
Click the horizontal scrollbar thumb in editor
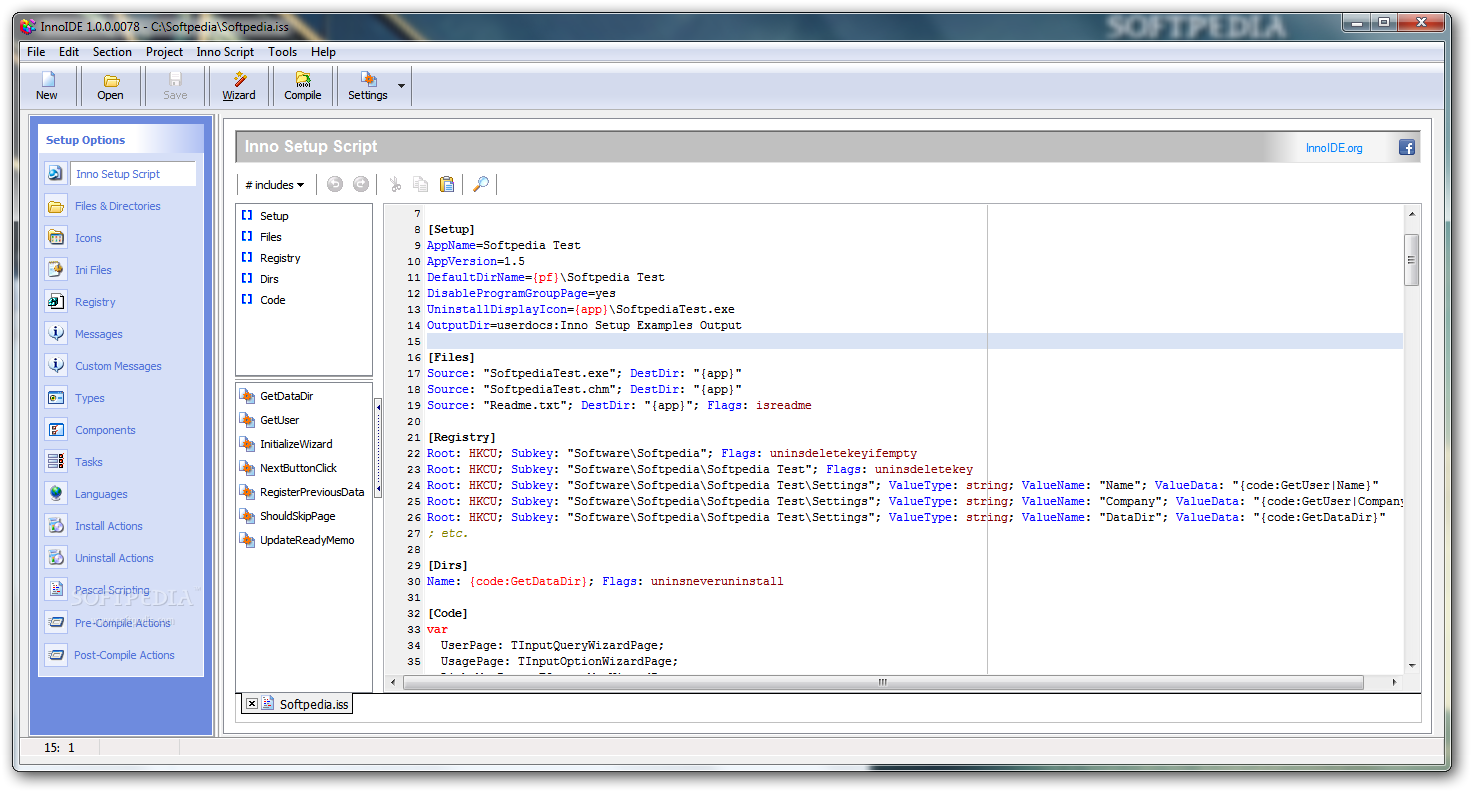tap(883, 682)
